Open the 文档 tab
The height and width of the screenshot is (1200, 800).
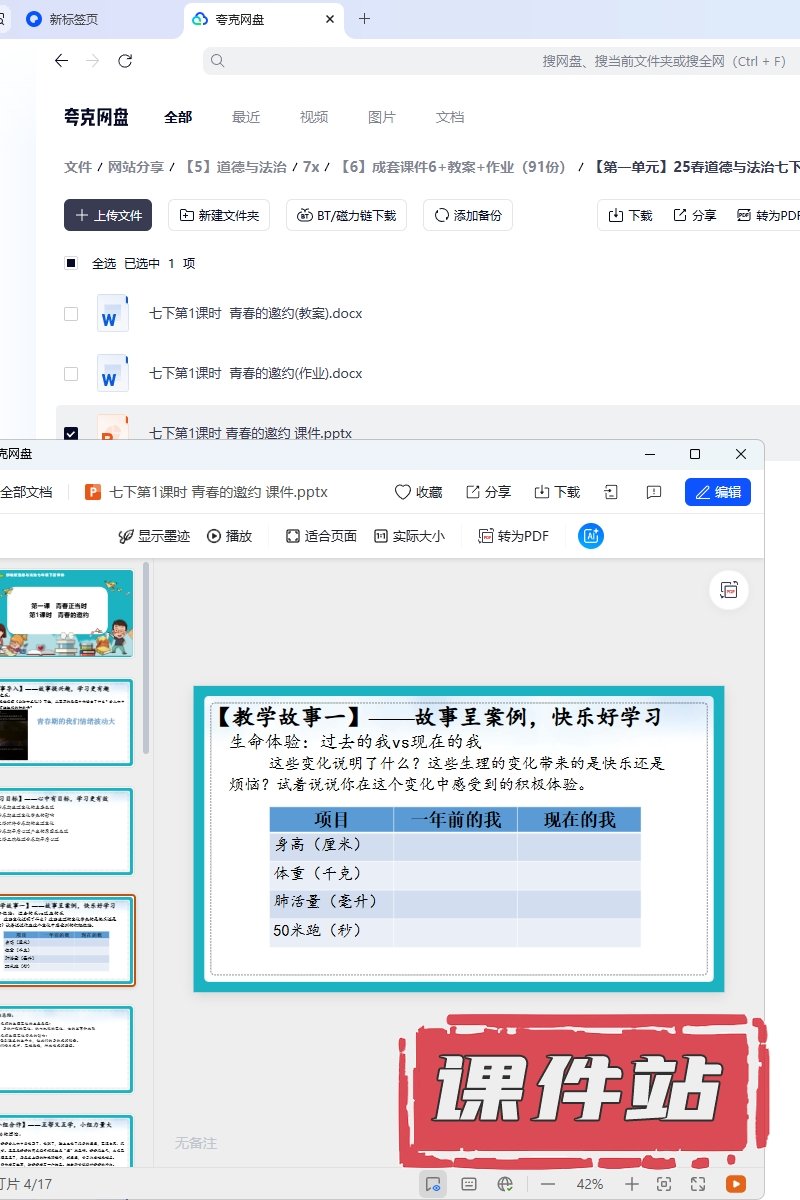[450, 117]
